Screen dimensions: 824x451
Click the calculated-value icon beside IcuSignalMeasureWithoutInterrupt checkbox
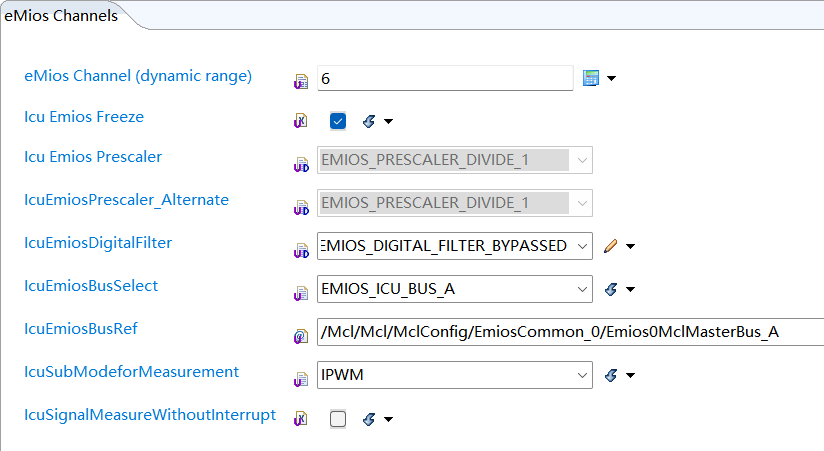pos(368,420)
